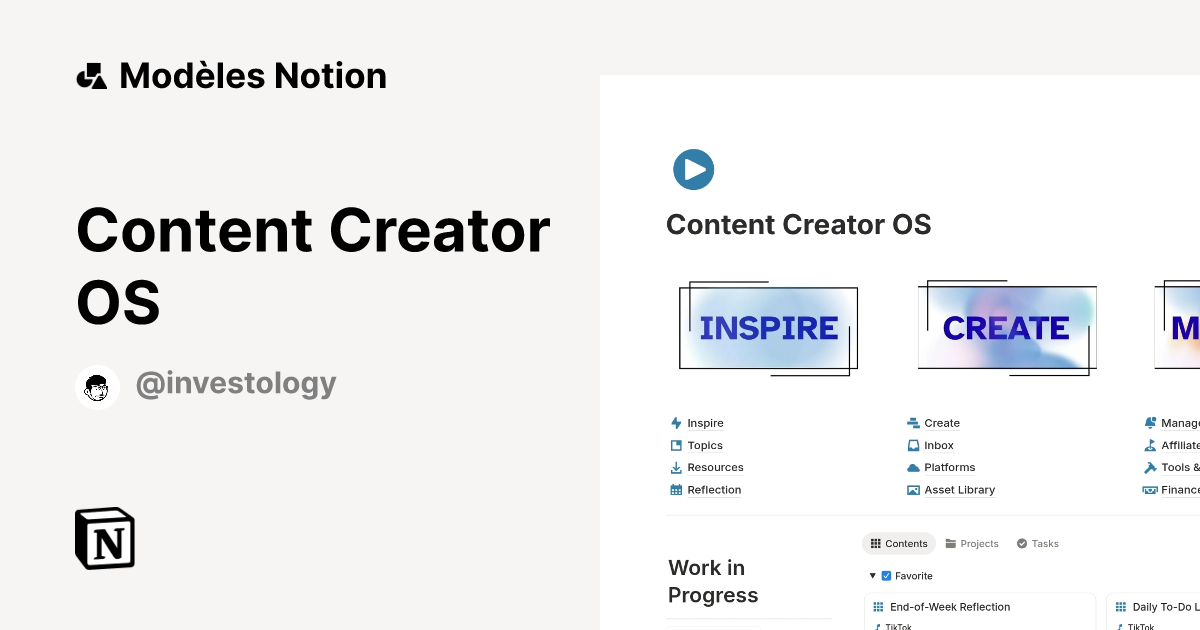The width and height of the screenshot is (1200, 630).
Task: Select the Platforms cloud icon
Action: click(x=913, y=467)
